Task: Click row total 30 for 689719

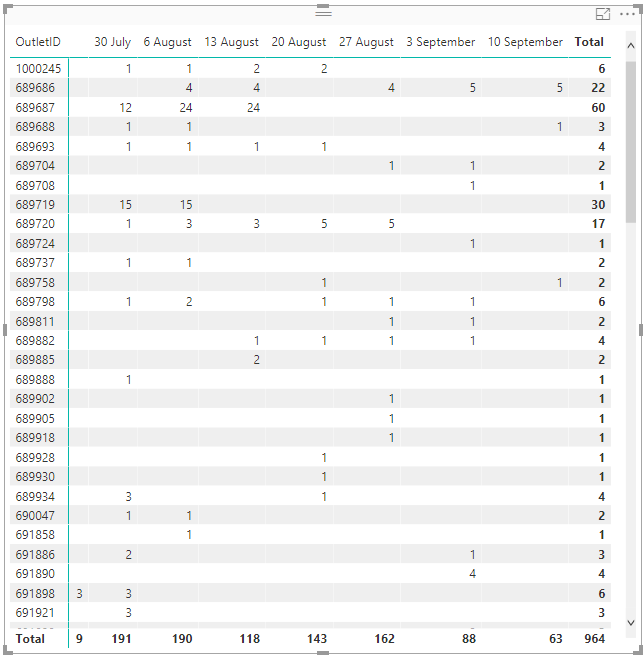Action: coord(598,204)
